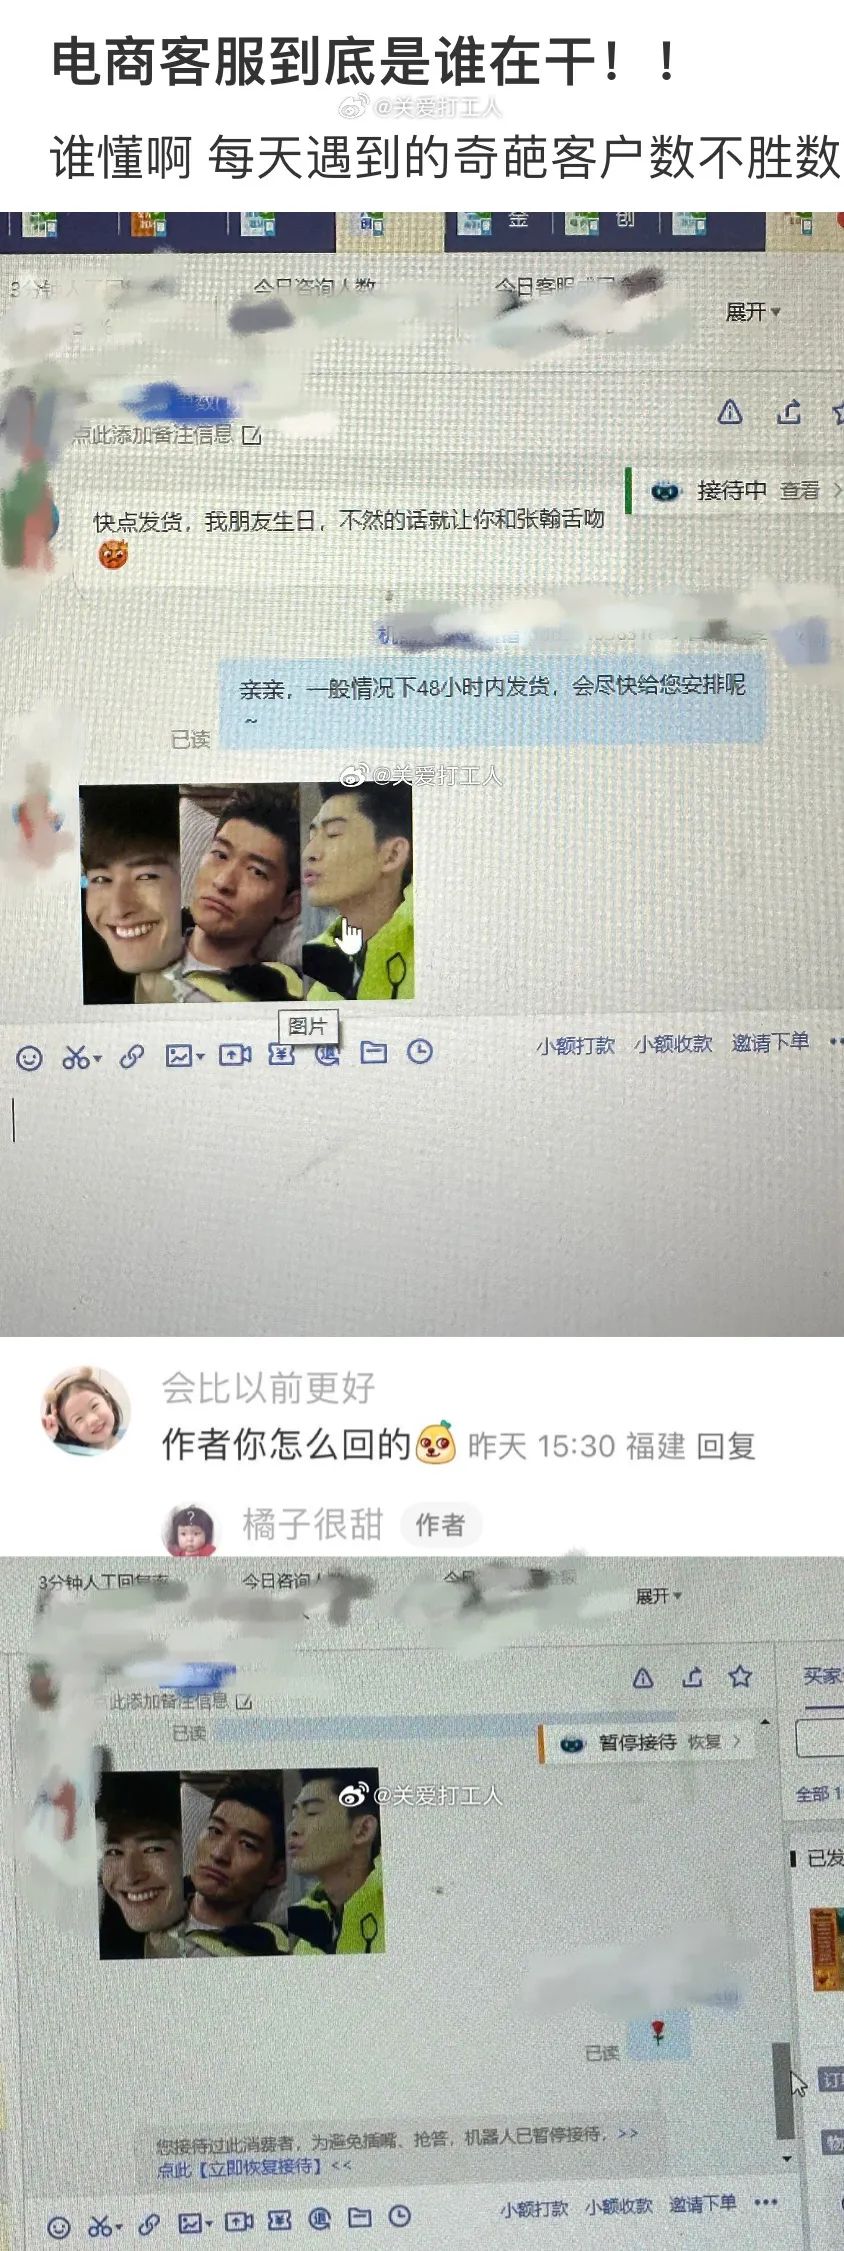Click the edit icon beside 点此添加备注信息 above 快点发货 message
Screen dimensions: 844x2251
[x=251, y=435]
